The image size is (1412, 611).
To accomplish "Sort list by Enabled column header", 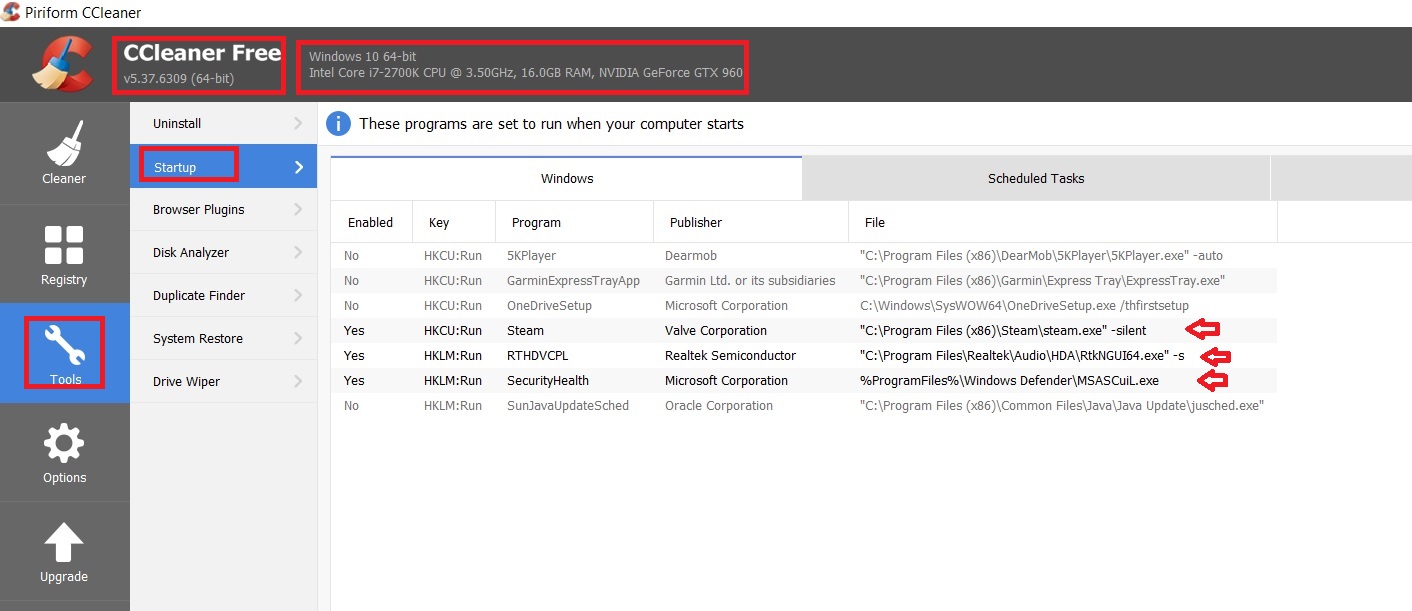I will (x=370, y=223).
